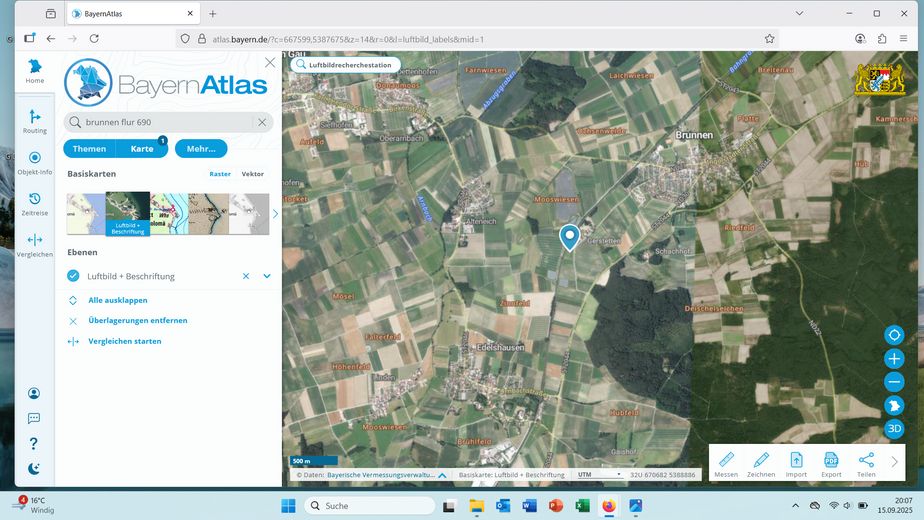This screenshot has width=924, height=520.
Task: Open the UTM coordinate system dropdown
Action: click(600, 474)
